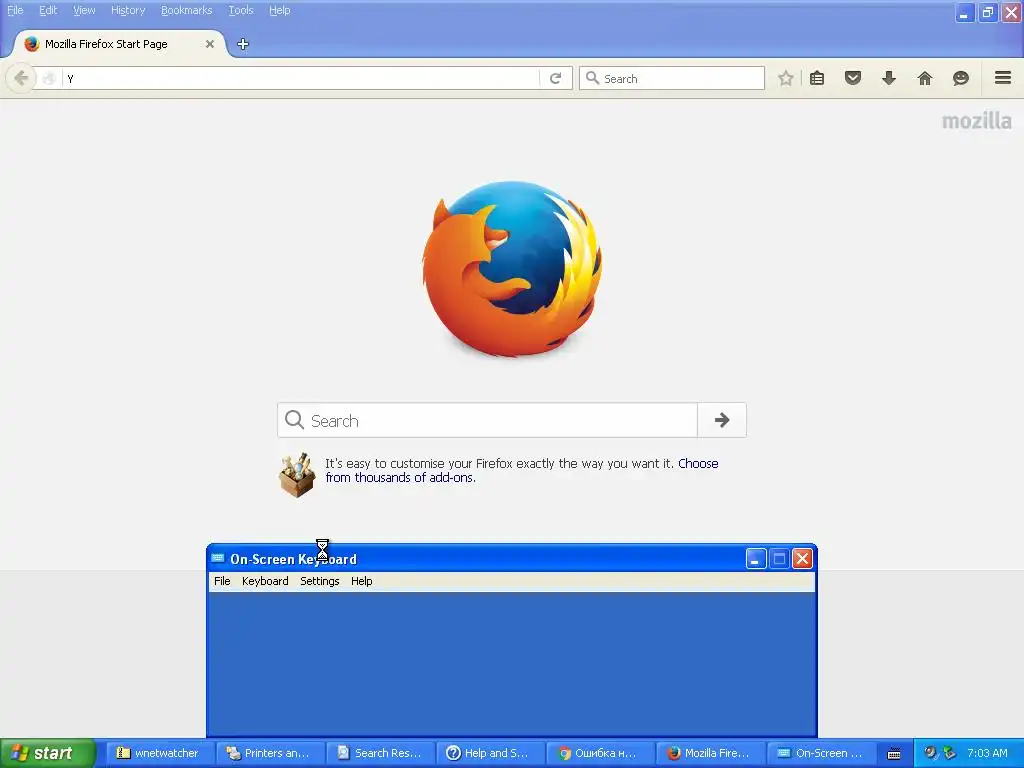The width and height of the screenshot is (1024, 768).
Task: Open the Pocket icon in Firefox toolbar
Action: [x=853, y=78]
